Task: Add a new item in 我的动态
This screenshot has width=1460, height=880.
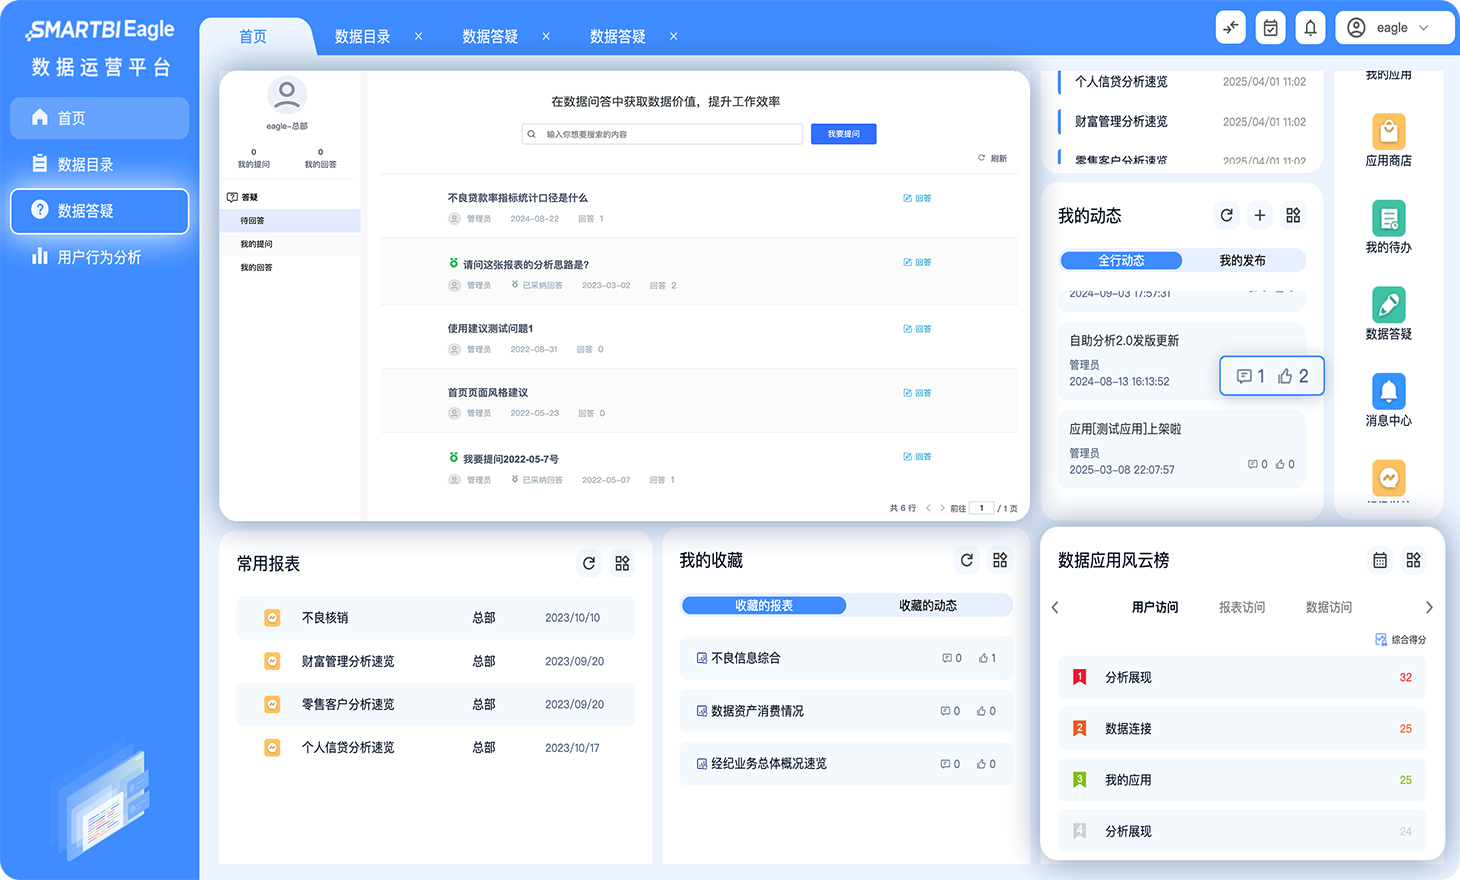Action: (1260, 215)
